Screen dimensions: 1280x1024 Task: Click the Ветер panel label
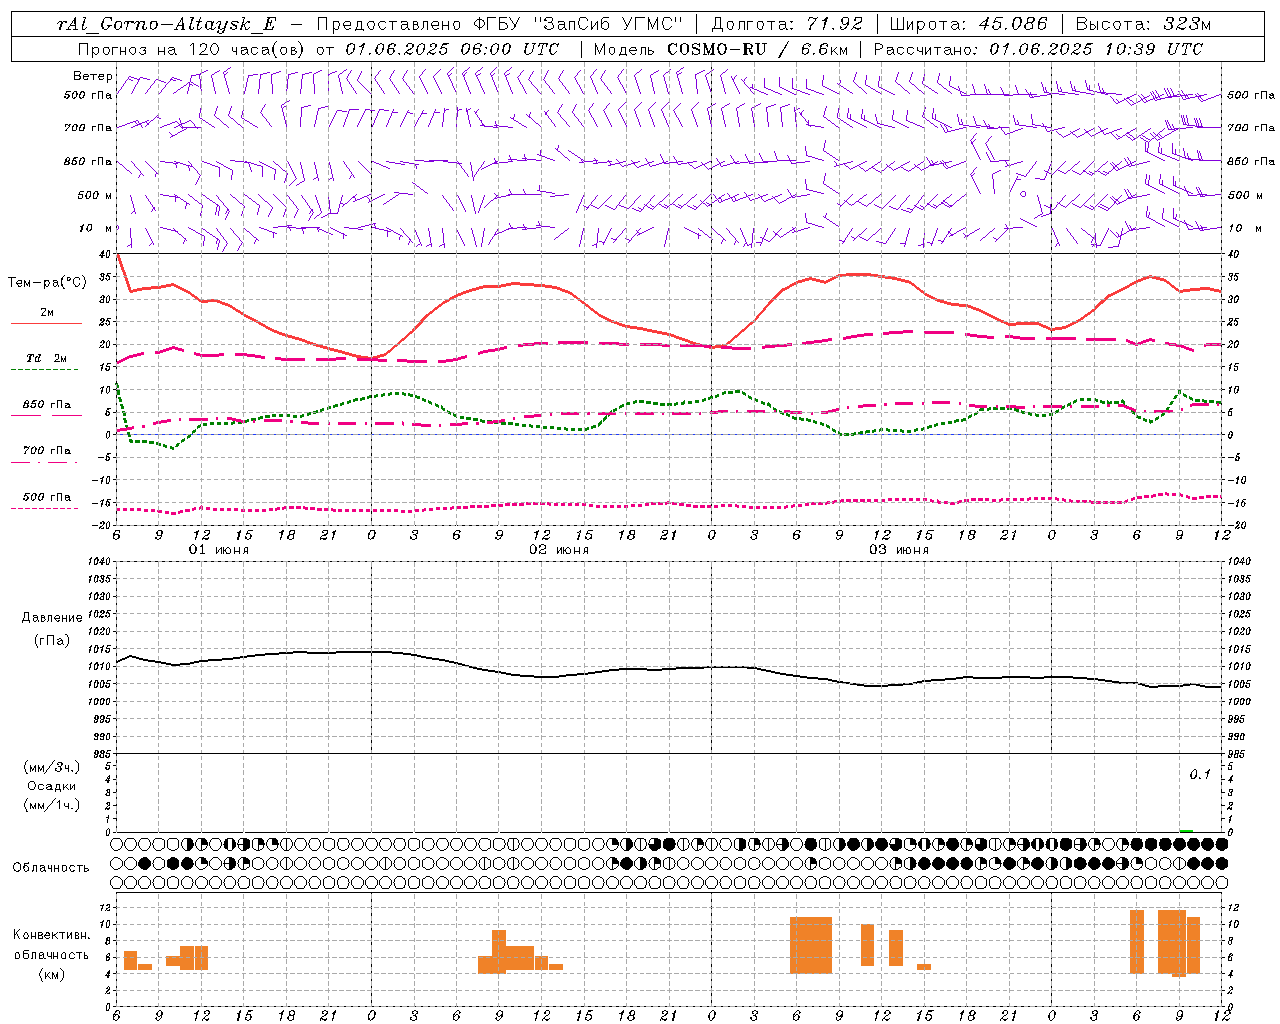[92, 76]
